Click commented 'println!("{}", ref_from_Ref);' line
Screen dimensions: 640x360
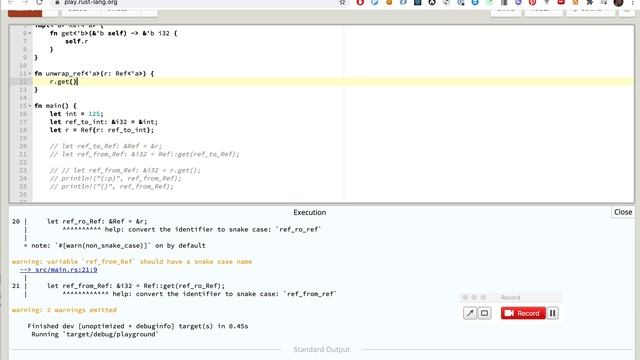click(111, 187)
